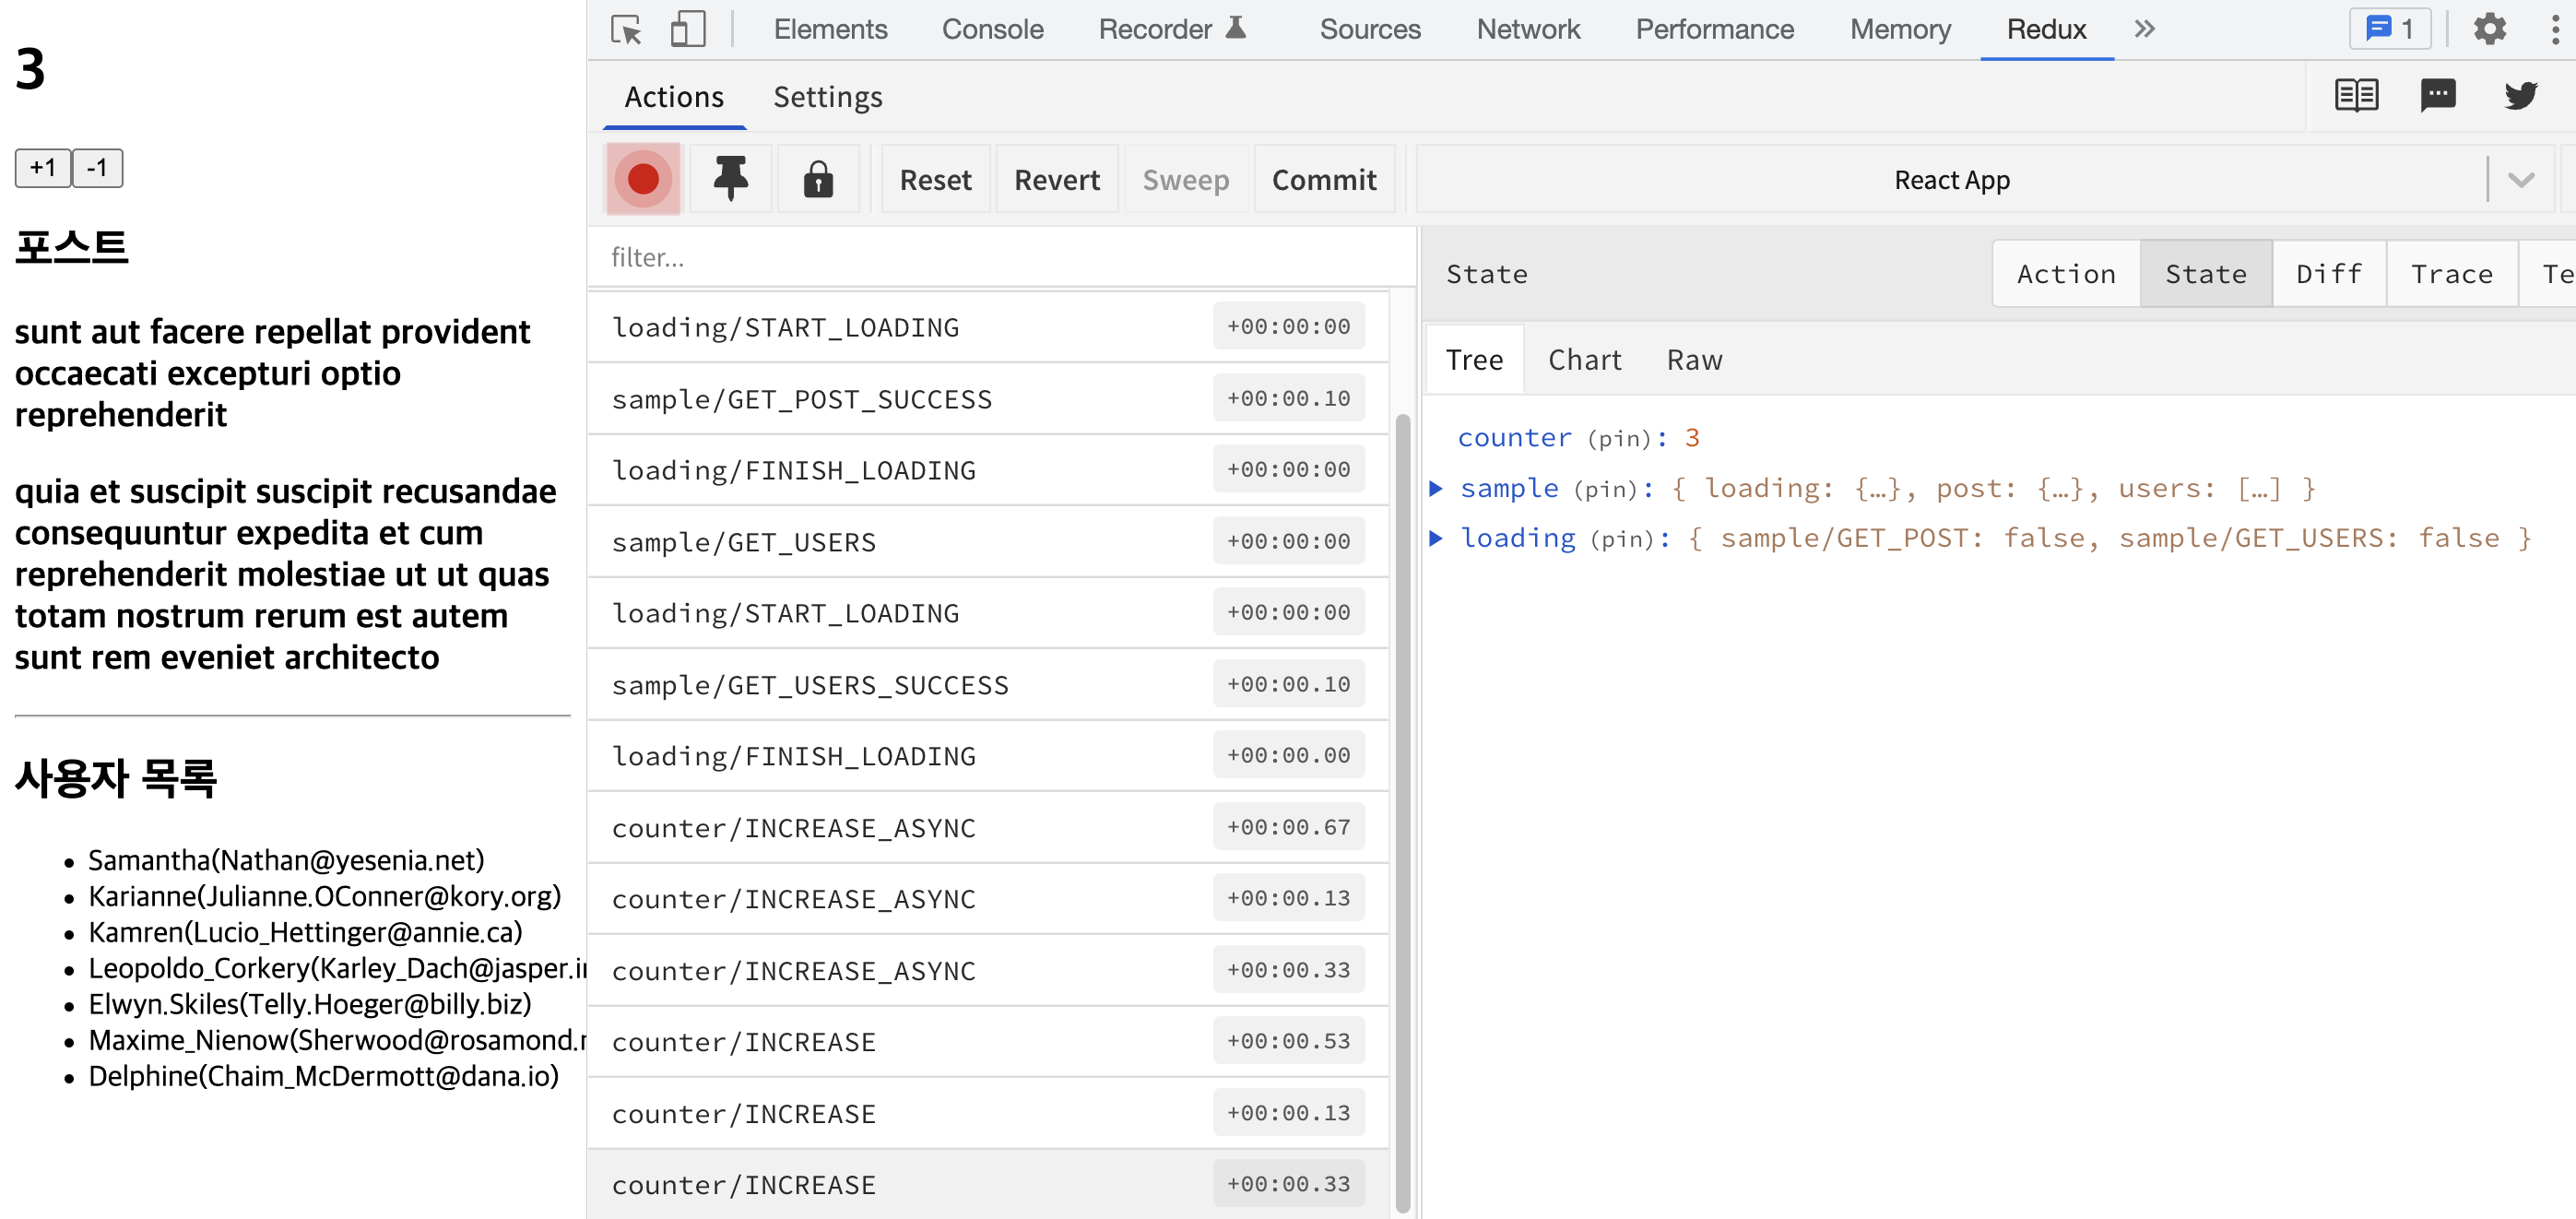This screenshot has width=2576, height=1219.
Task: Switch inspector to State view
Action: [2205, 273]
